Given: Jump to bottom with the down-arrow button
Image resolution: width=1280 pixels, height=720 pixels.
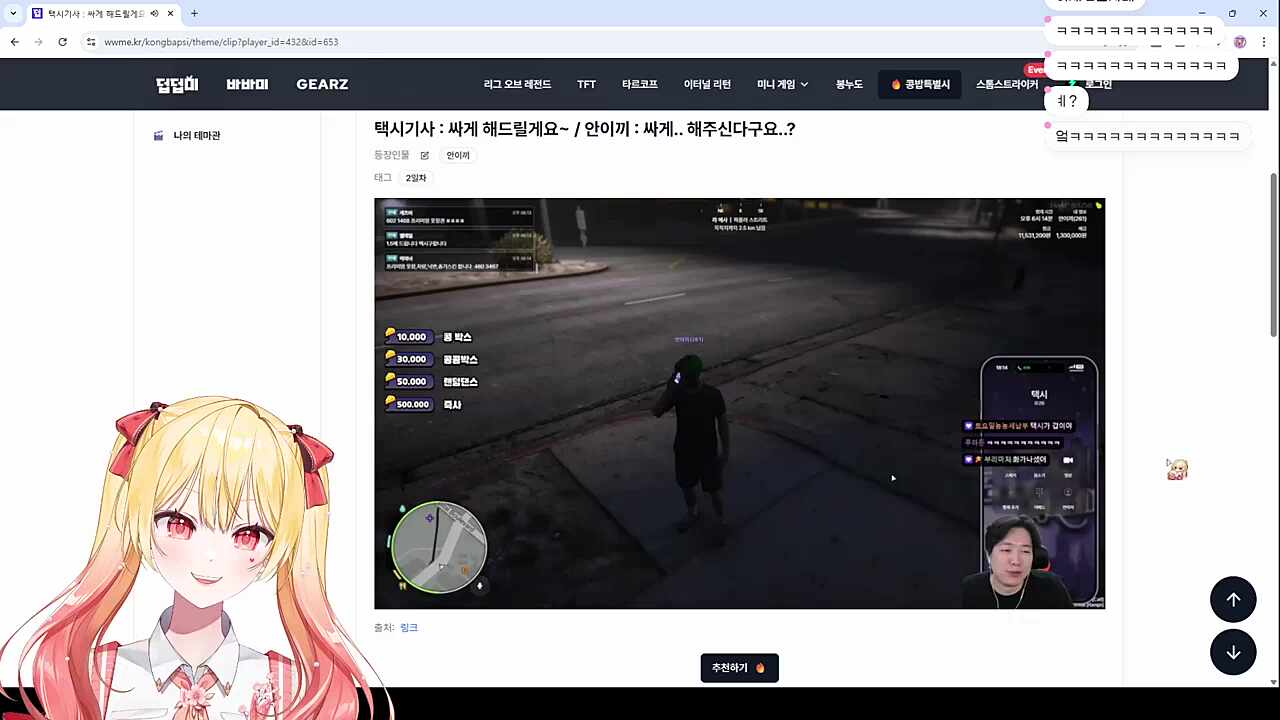Looking at the screenshot, I should (x=1233, y=652).
